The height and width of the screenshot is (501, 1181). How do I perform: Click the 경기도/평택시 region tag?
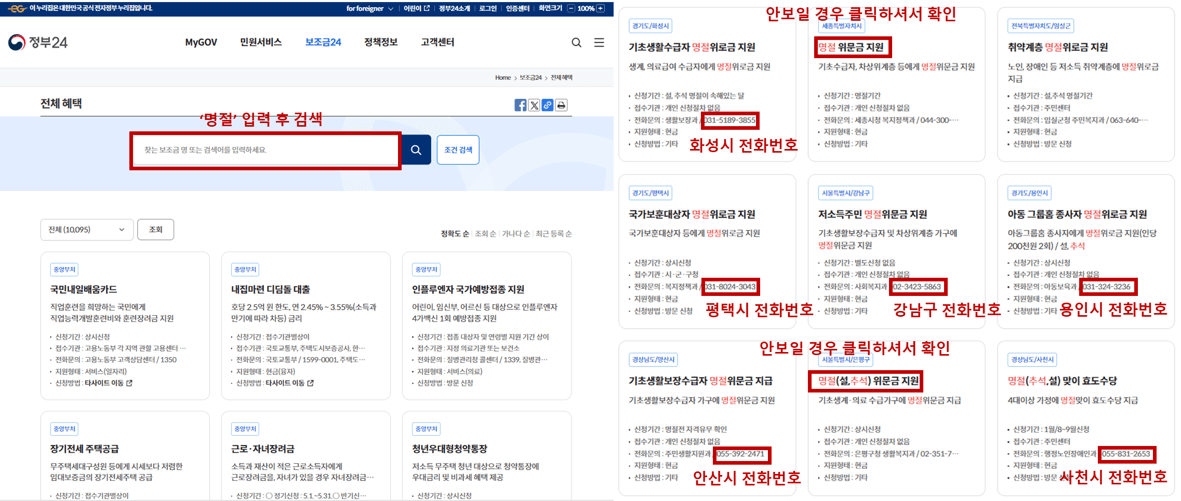click(648, 192)
